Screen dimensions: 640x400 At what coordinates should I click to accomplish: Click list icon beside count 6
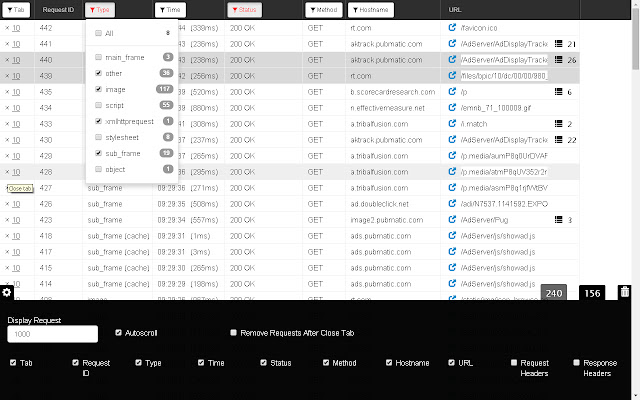[x=558, y=92]
